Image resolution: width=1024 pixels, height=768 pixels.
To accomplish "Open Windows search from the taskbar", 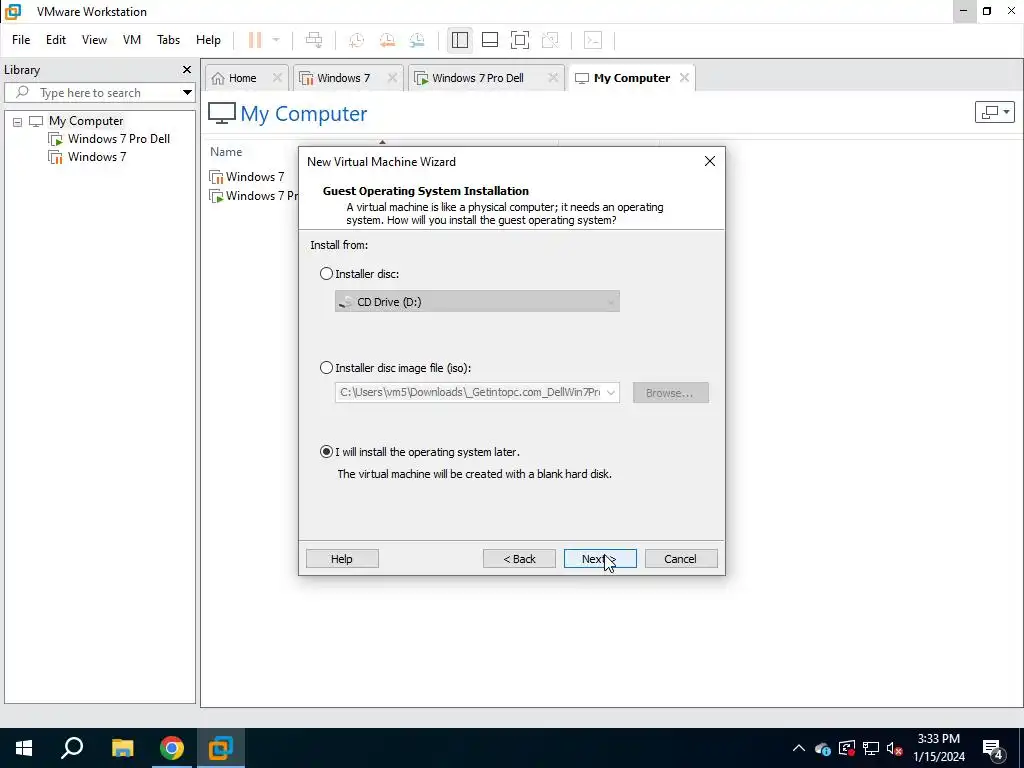I will click(72, 748).
